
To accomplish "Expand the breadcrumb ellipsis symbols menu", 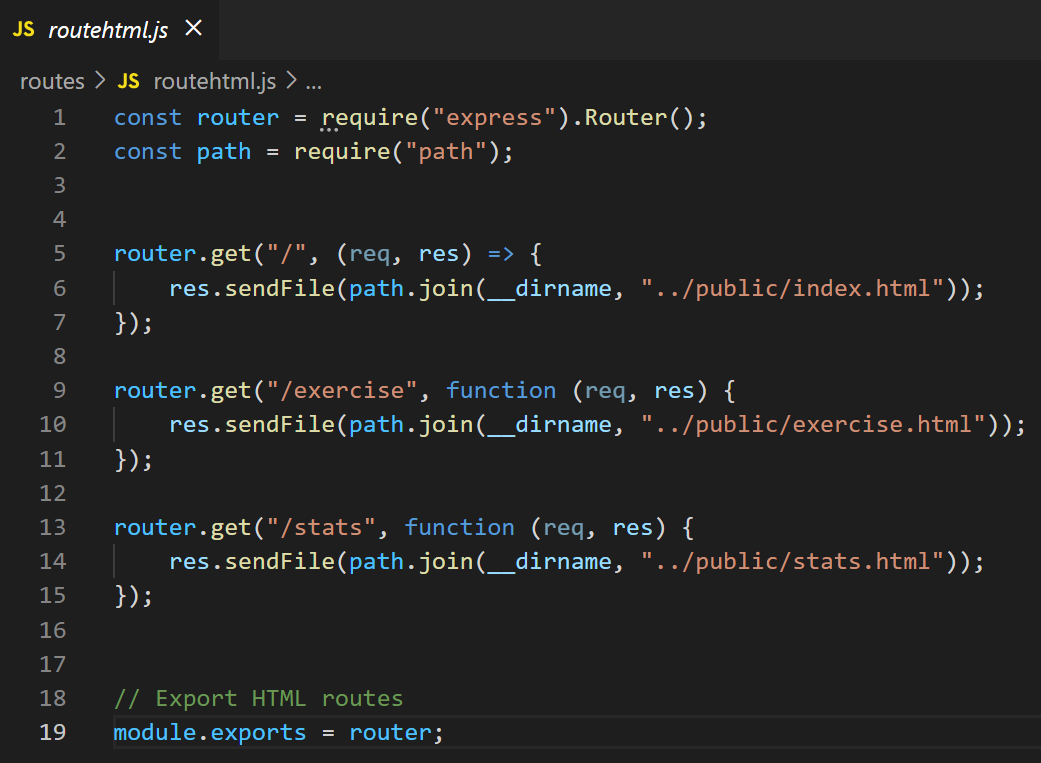I will [x=313, y=83].
